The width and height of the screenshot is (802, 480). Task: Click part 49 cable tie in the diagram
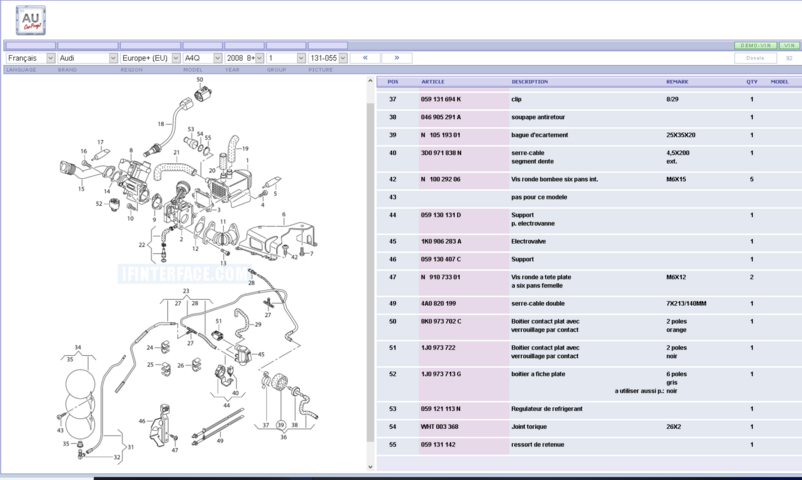click(219, 426)
